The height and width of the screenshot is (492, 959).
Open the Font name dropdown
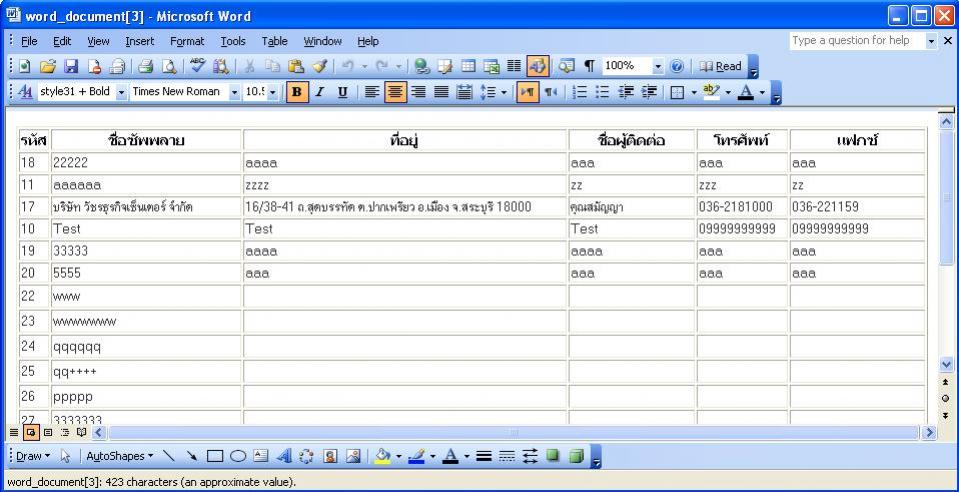235,92
